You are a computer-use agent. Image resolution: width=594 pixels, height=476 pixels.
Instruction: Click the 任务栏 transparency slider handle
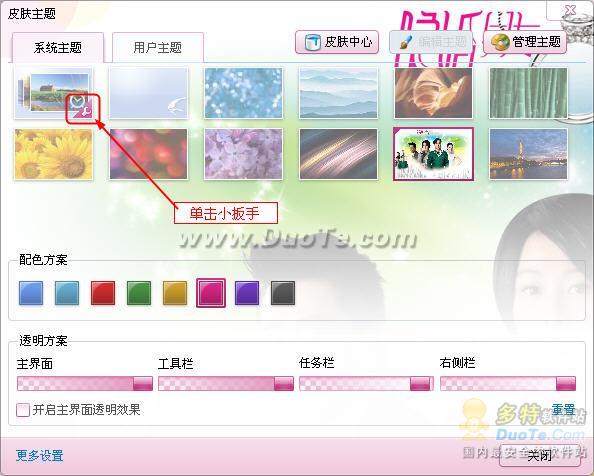420,383
